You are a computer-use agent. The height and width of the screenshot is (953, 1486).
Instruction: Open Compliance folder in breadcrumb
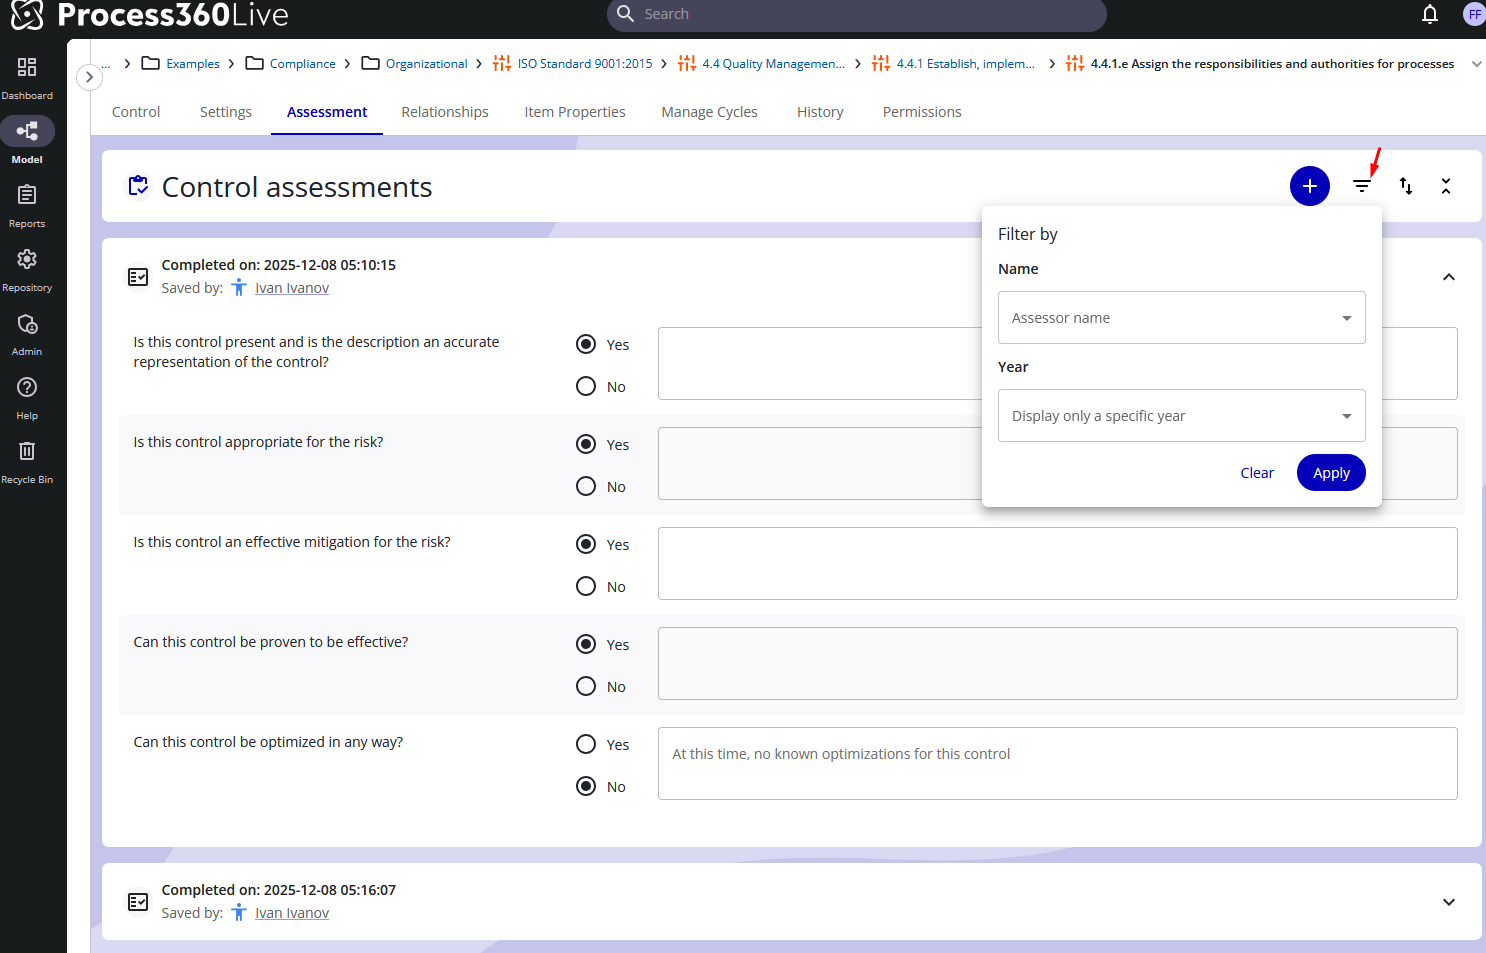(x=302, y=64)
